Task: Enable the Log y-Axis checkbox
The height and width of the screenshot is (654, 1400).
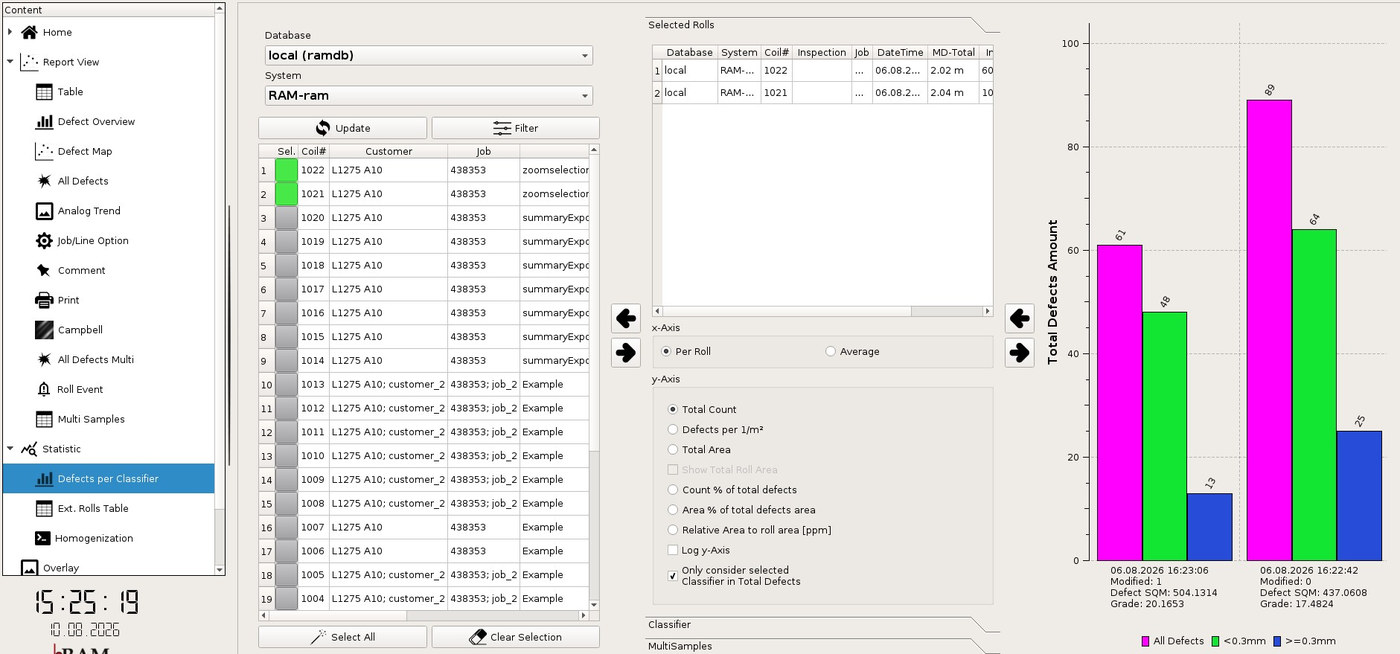Action: tap(673, 550)
